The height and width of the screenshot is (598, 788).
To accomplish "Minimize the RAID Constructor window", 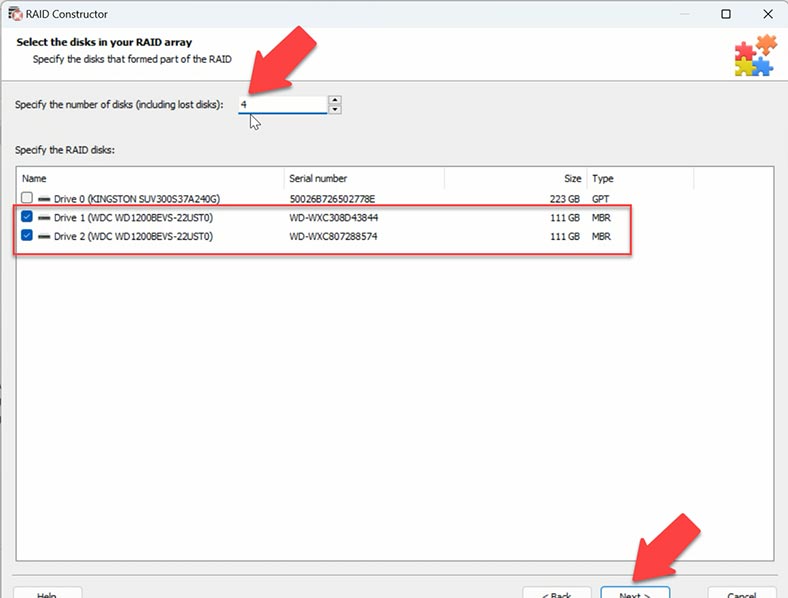I will click(684, 14).
